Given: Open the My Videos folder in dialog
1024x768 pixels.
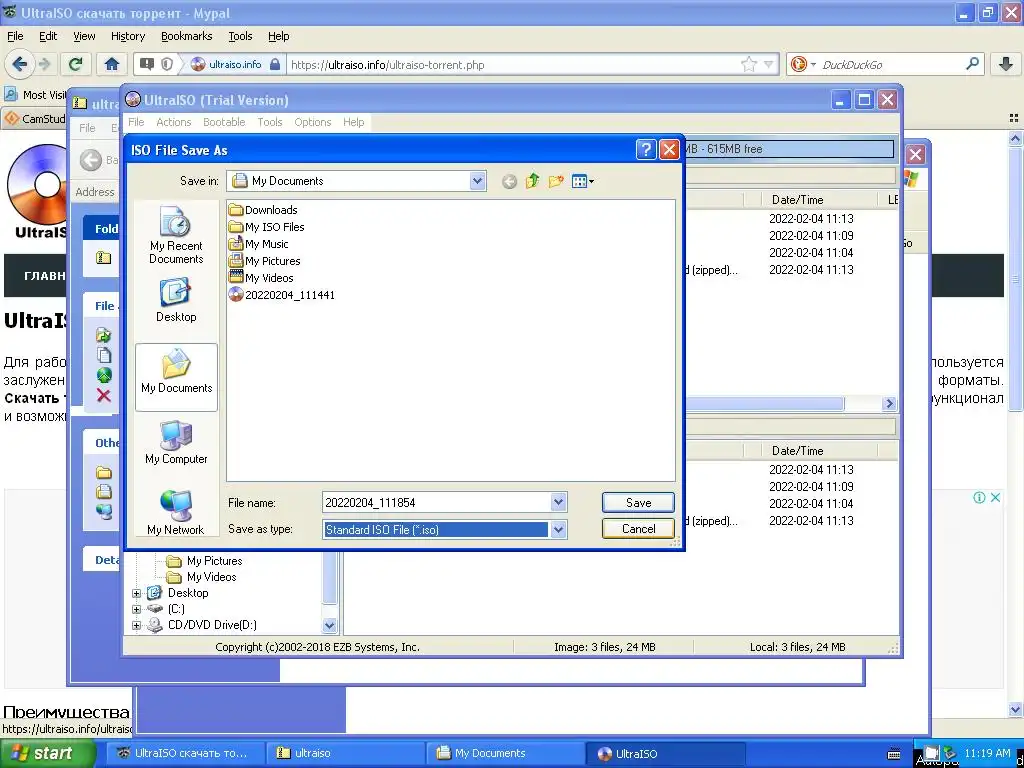Looking at the screenshot, I should pos(261,278).
